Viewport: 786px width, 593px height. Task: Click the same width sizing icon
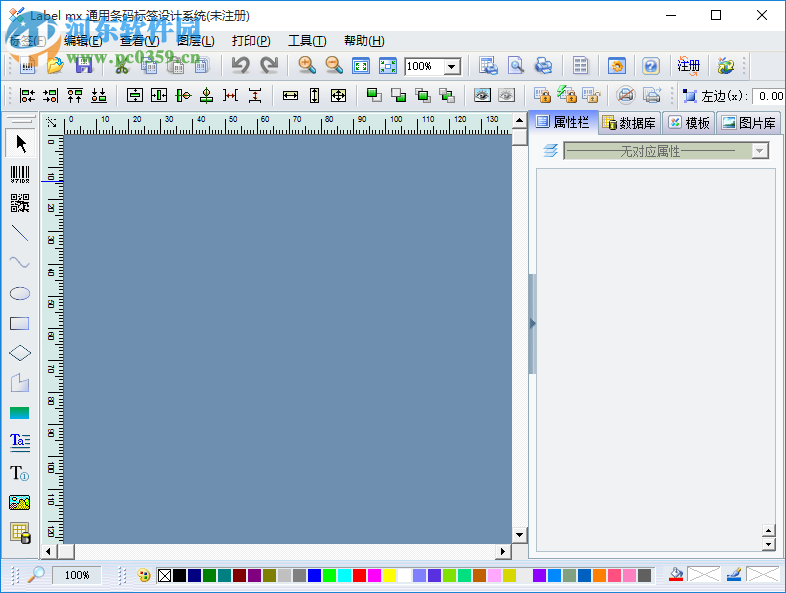tap(290, 96)
